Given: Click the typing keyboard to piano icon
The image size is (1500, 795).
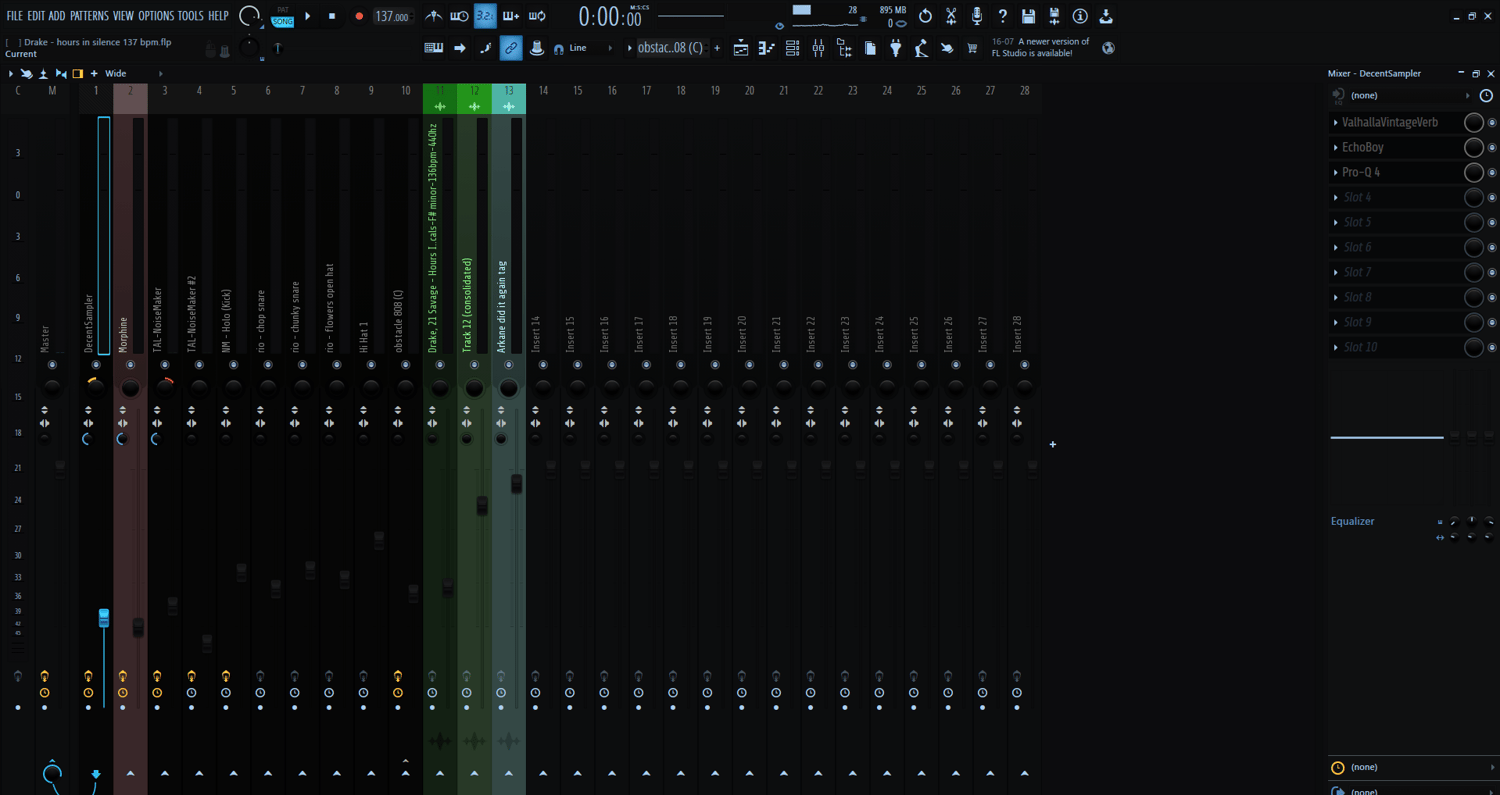Looking at the screenshot, I should click(433, 48).
